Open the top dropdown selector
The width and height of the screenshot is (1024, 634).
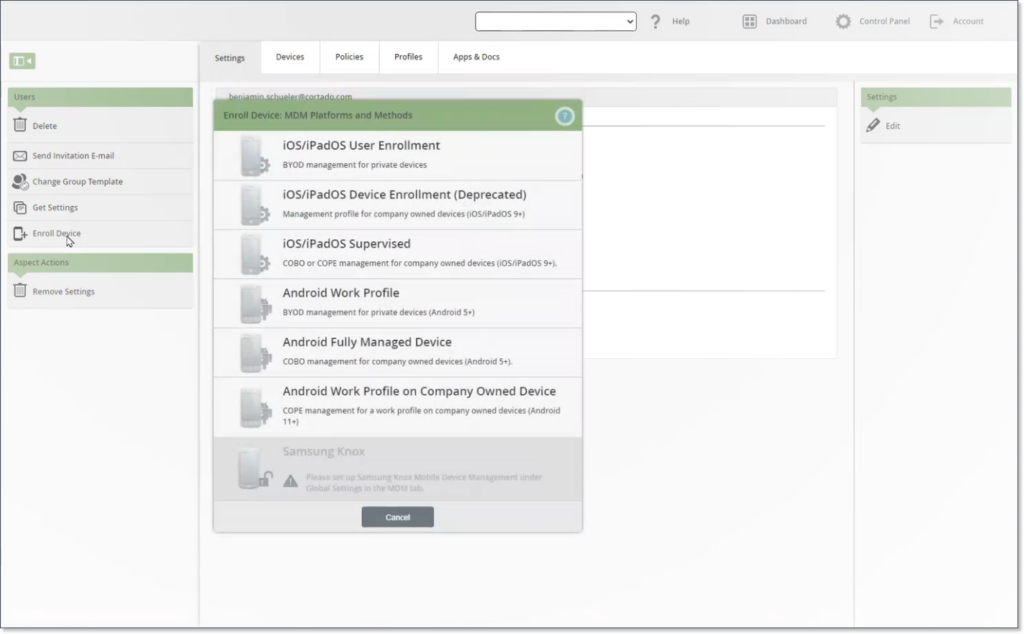(x=556, y=21)
